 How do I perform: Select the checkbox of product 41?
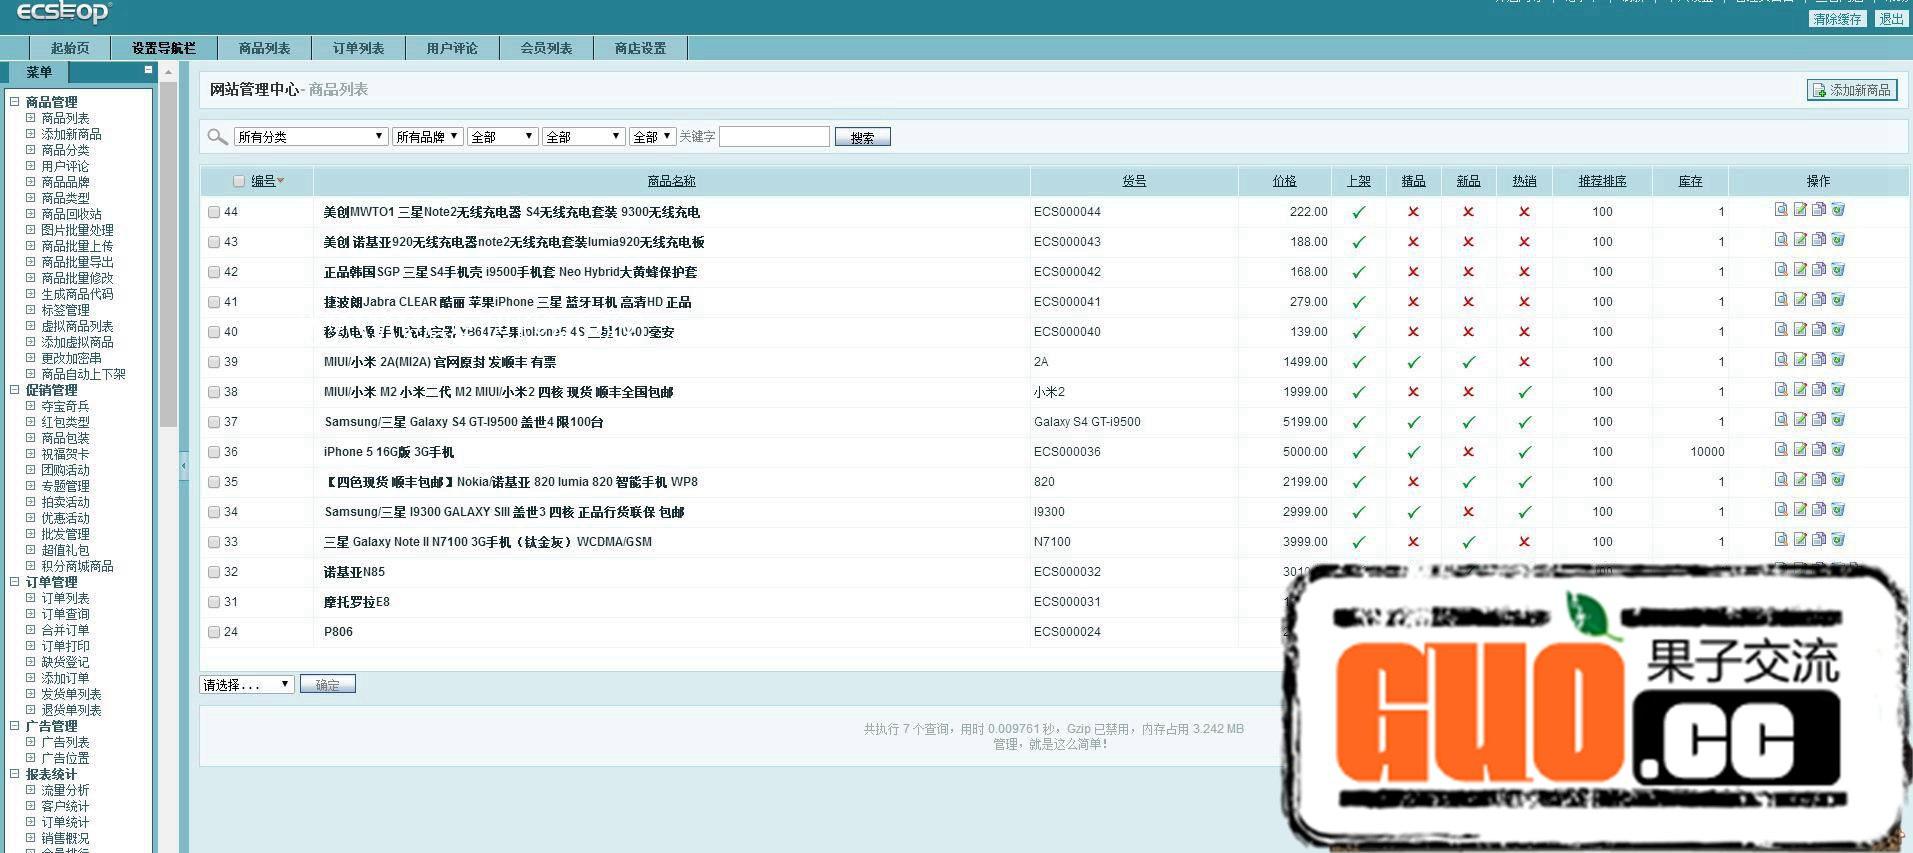[214, 302]
